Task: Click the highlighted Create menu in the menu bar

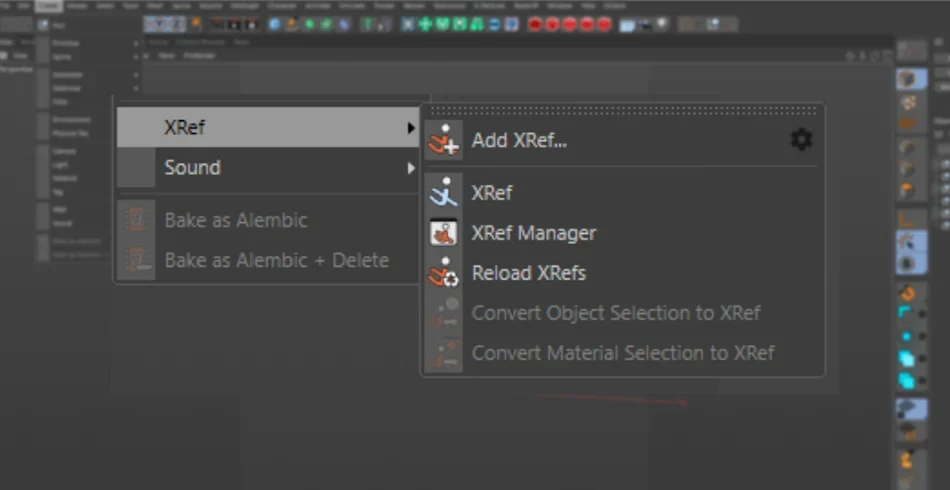Action: (x=48, y=5)
